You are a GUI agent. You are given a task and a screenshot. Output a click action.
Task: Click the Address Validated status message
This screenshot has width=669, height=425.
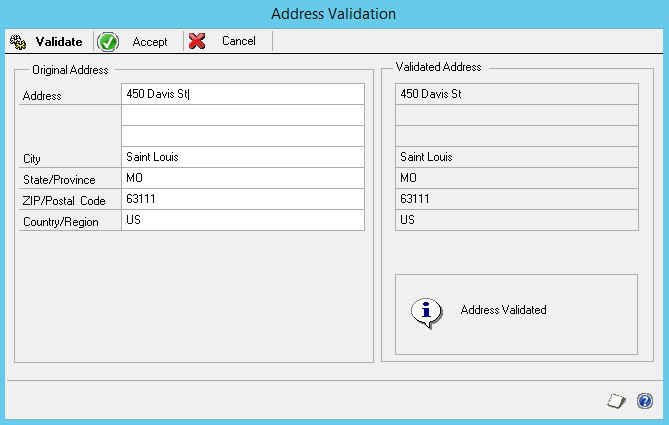pos(503,310)
